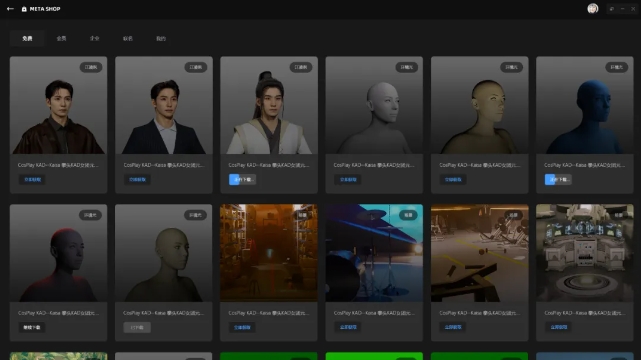
Task: Open the orange warehouse shelves scene thumbnail
Action: pos(269,253)
